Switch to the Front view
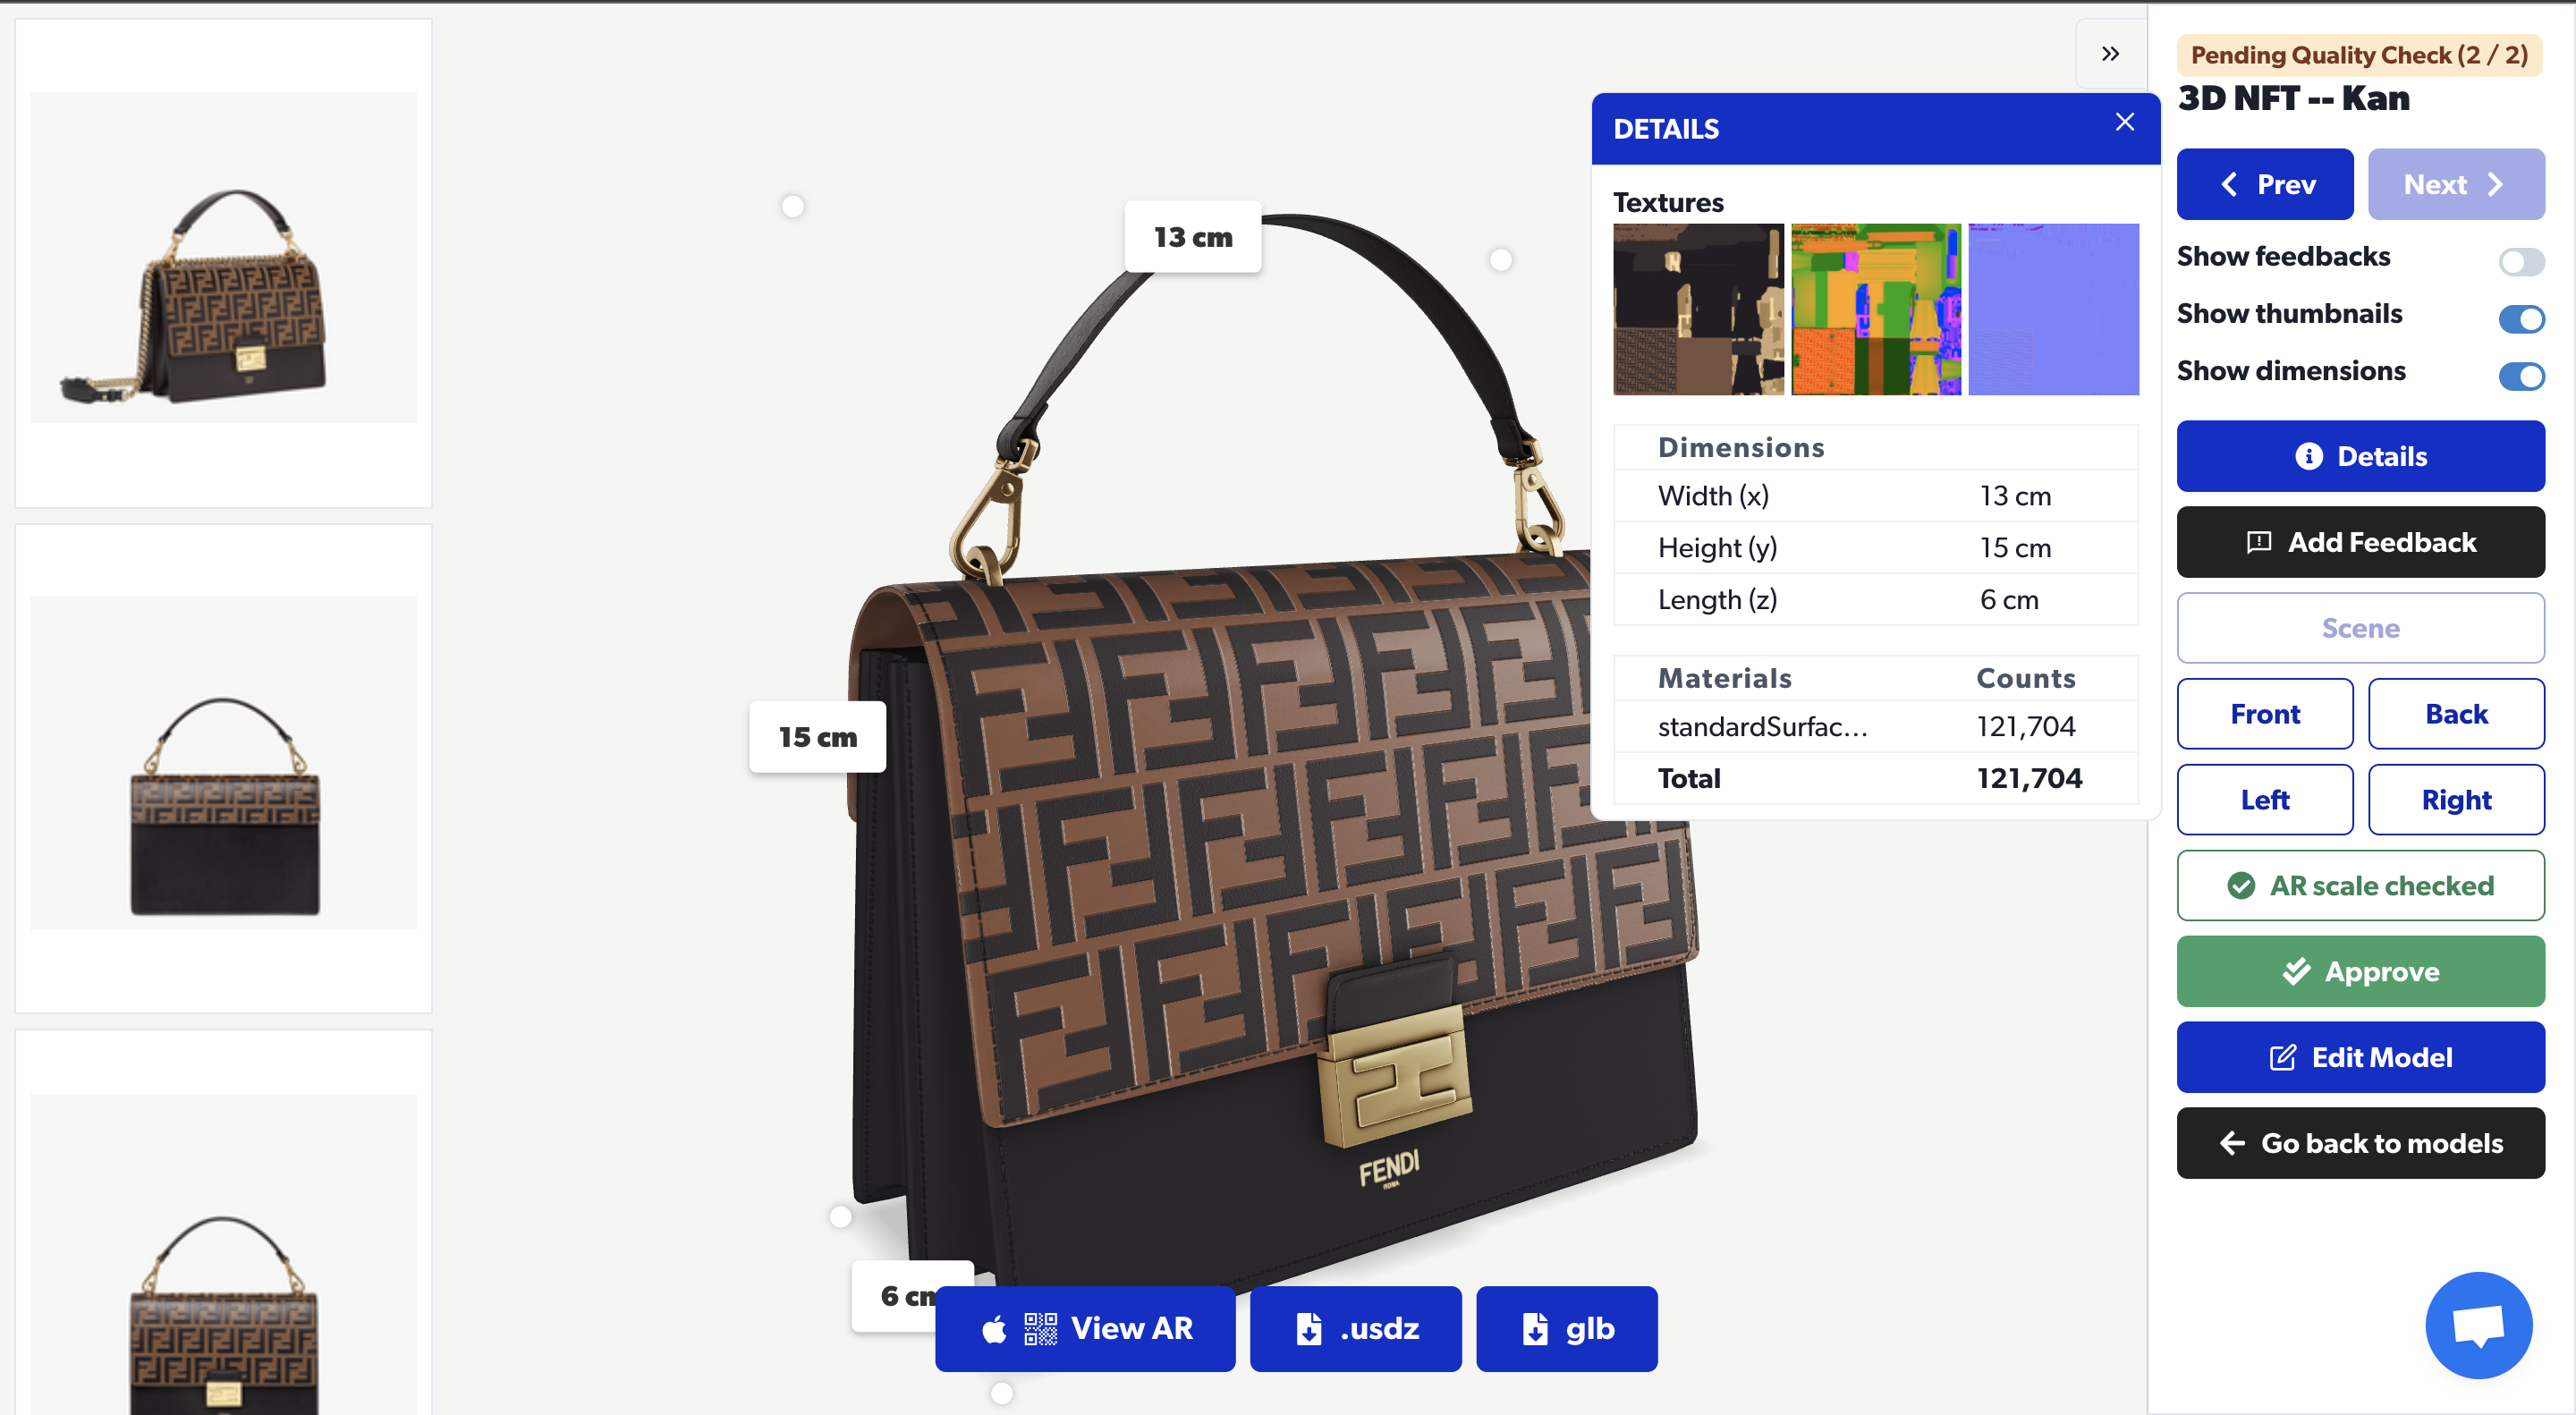The width and height of the screenshot is (2576, 1415). [x=2264, y=714]
